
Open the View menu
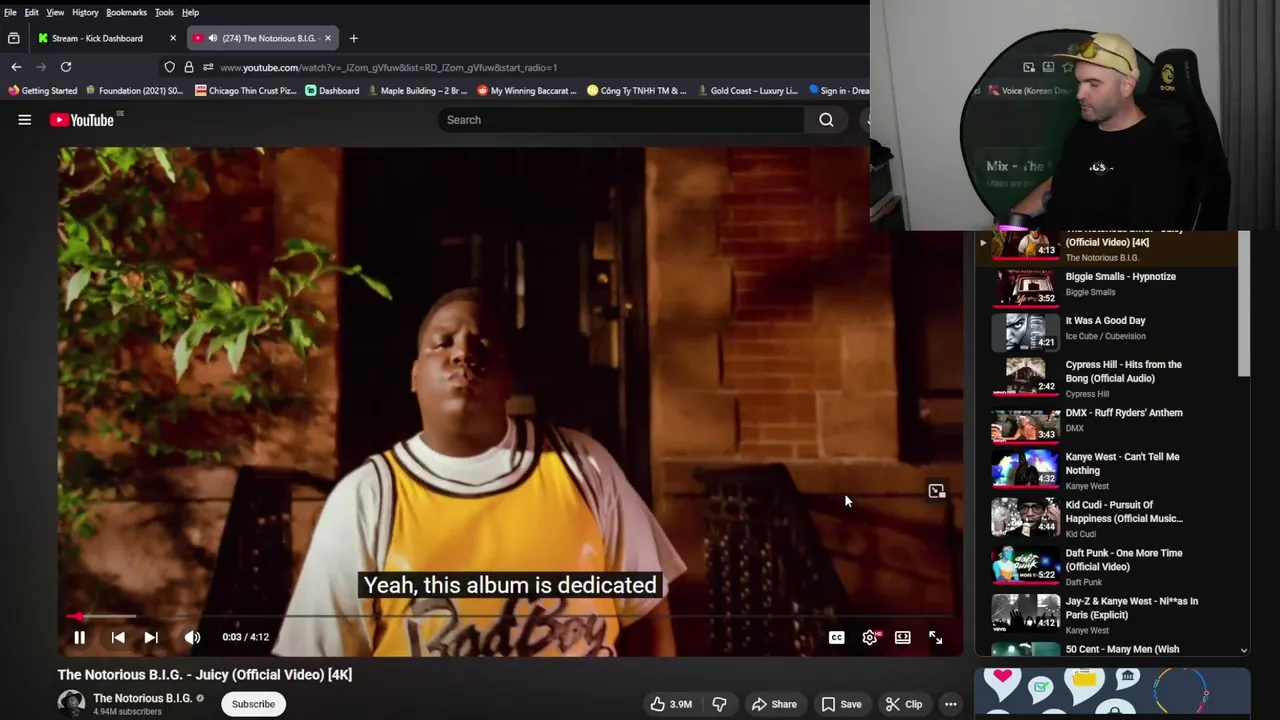click(55, 12)
